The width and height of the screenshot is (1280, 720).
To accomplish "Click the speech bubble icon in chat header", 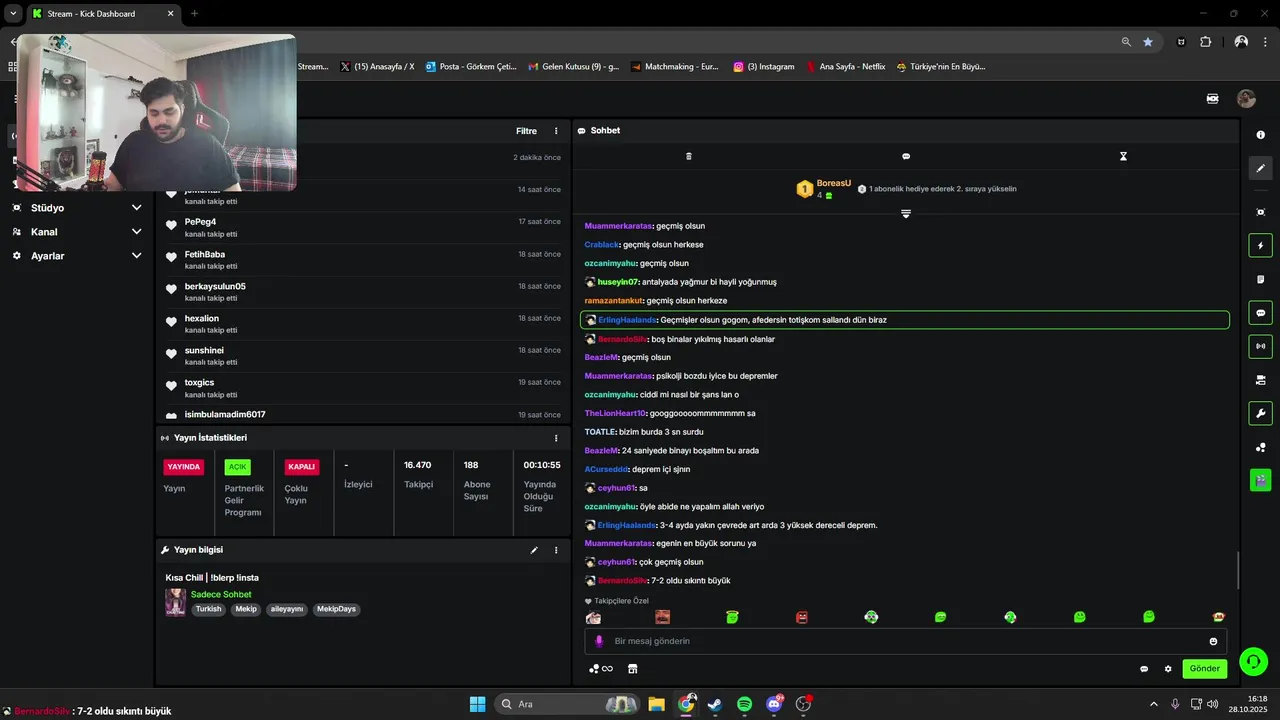I will click(906, 156).
